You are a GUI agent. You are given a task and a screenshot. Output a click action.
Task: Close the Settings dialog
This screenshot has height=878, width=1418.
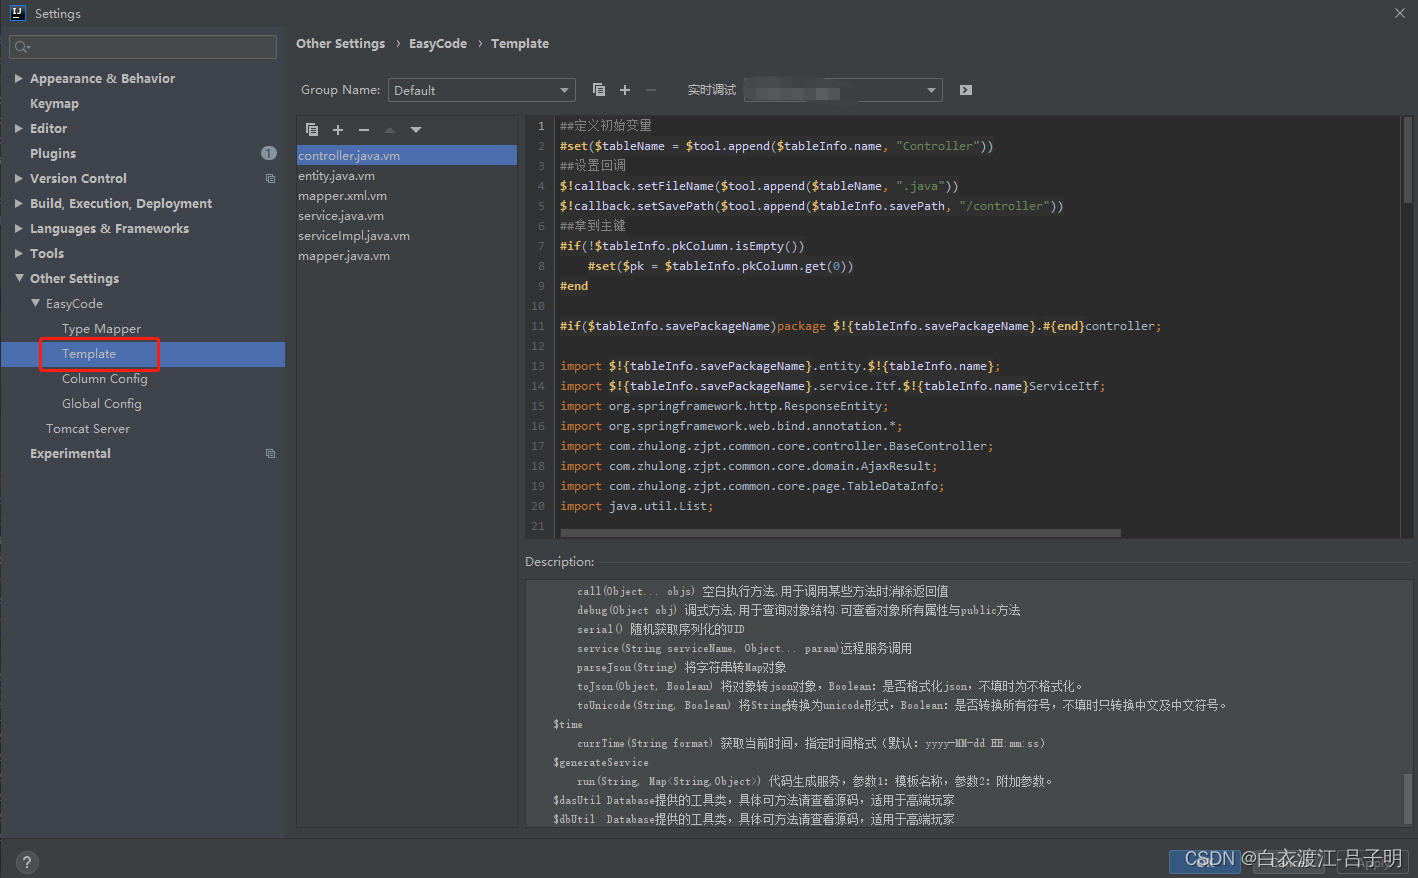point(1399,13)
